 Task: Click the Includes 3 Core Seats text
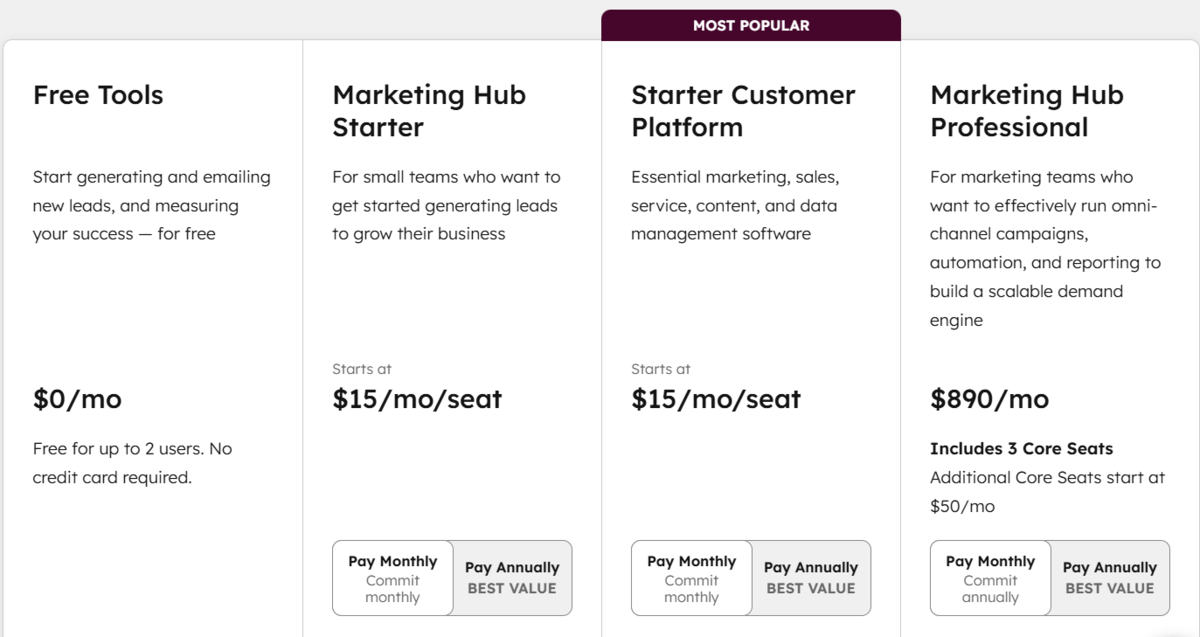(x=1021, y=448)
